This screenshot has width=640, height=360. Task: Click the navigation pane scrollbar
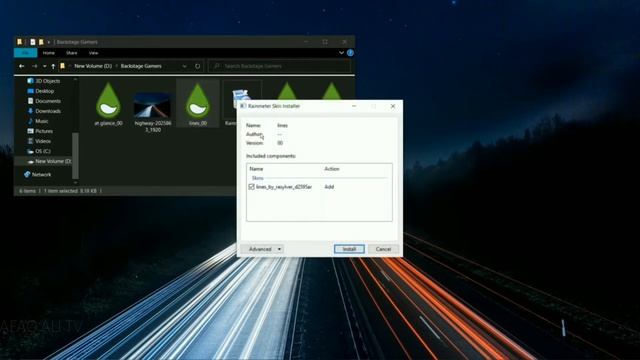click(x=75, y=155)
